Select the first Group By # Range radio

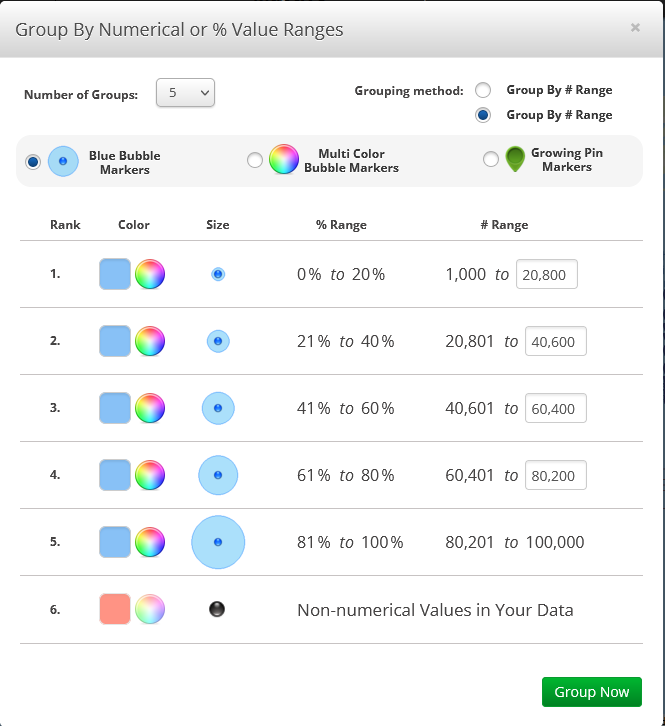pos(483,90)
